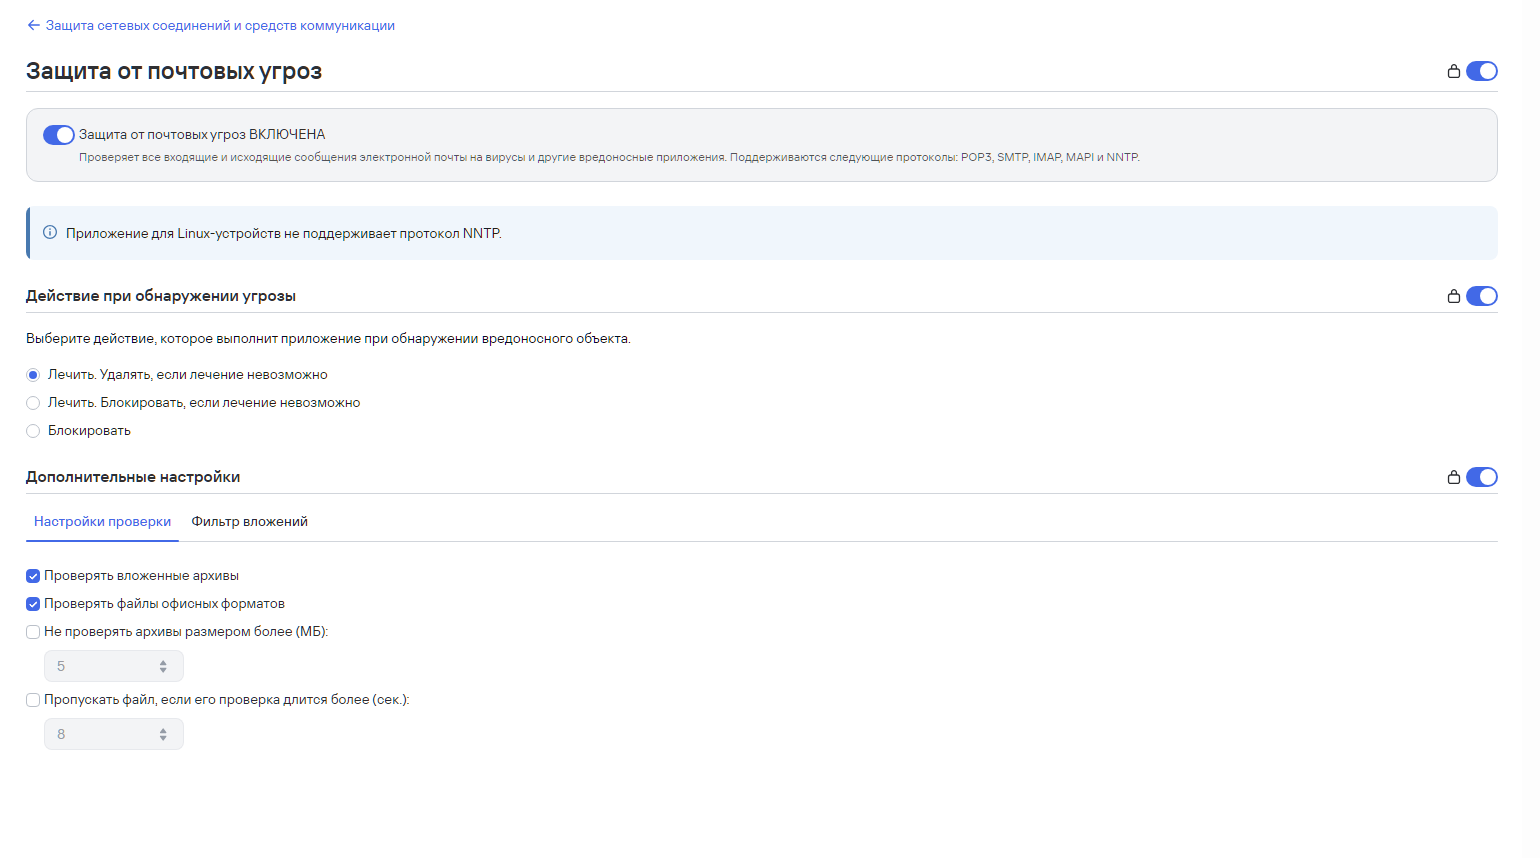Screen dimensions: 1540x858
Task: Click lock icon beside Защита от почтовых угроз heading
Action: [x=1454, y=71]
